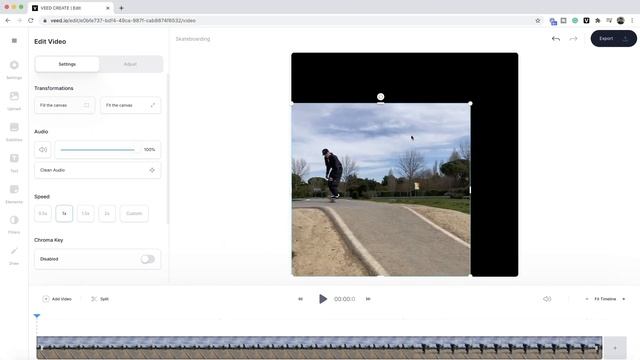The image size is (640, 360).
Task: Zoom in timeline with plus icon
Action: 624,299
